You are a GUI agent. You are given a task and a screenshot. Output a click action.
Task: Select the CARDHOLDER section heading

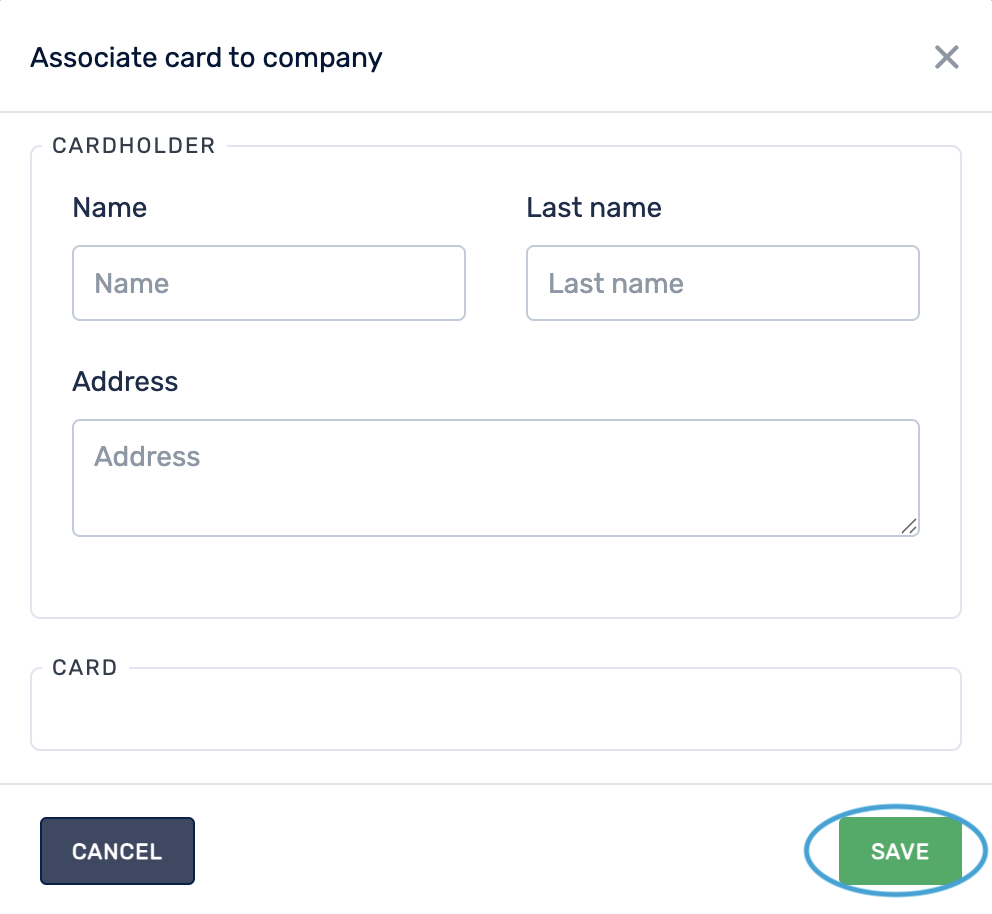click(x=134, y=146)
